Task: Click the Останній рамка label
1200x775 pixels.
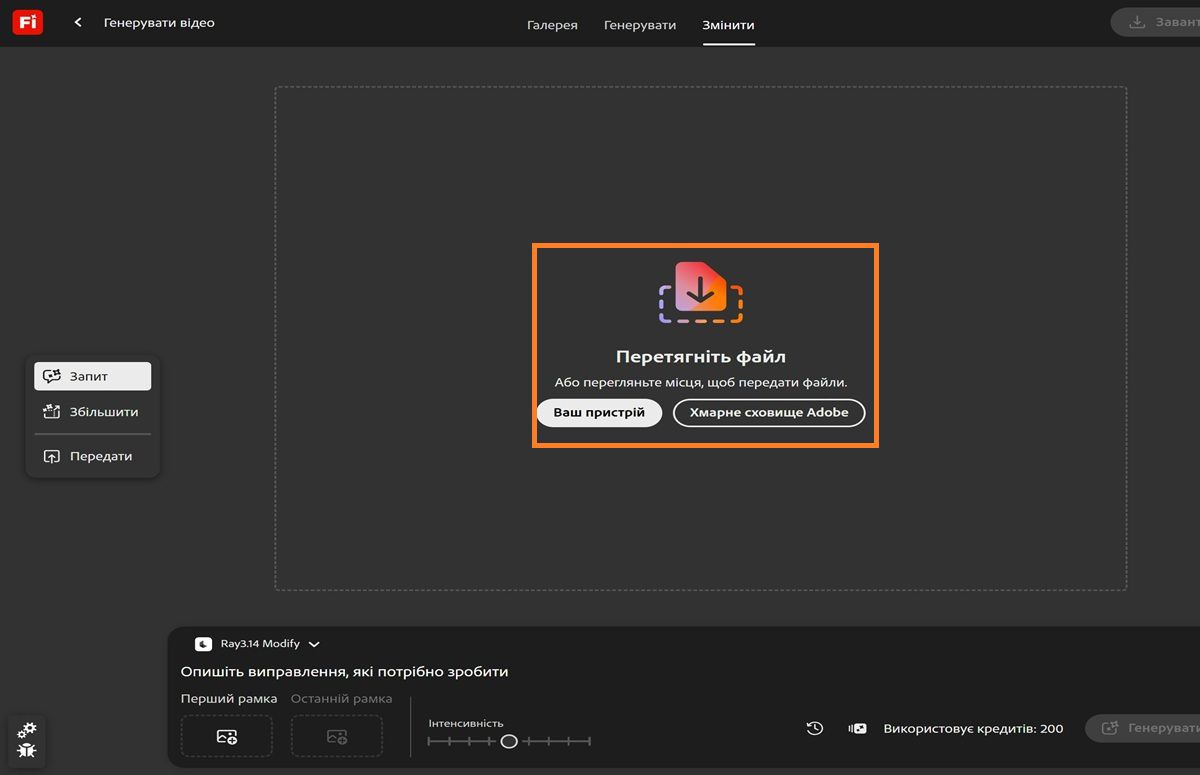Action: coord(342,699)
